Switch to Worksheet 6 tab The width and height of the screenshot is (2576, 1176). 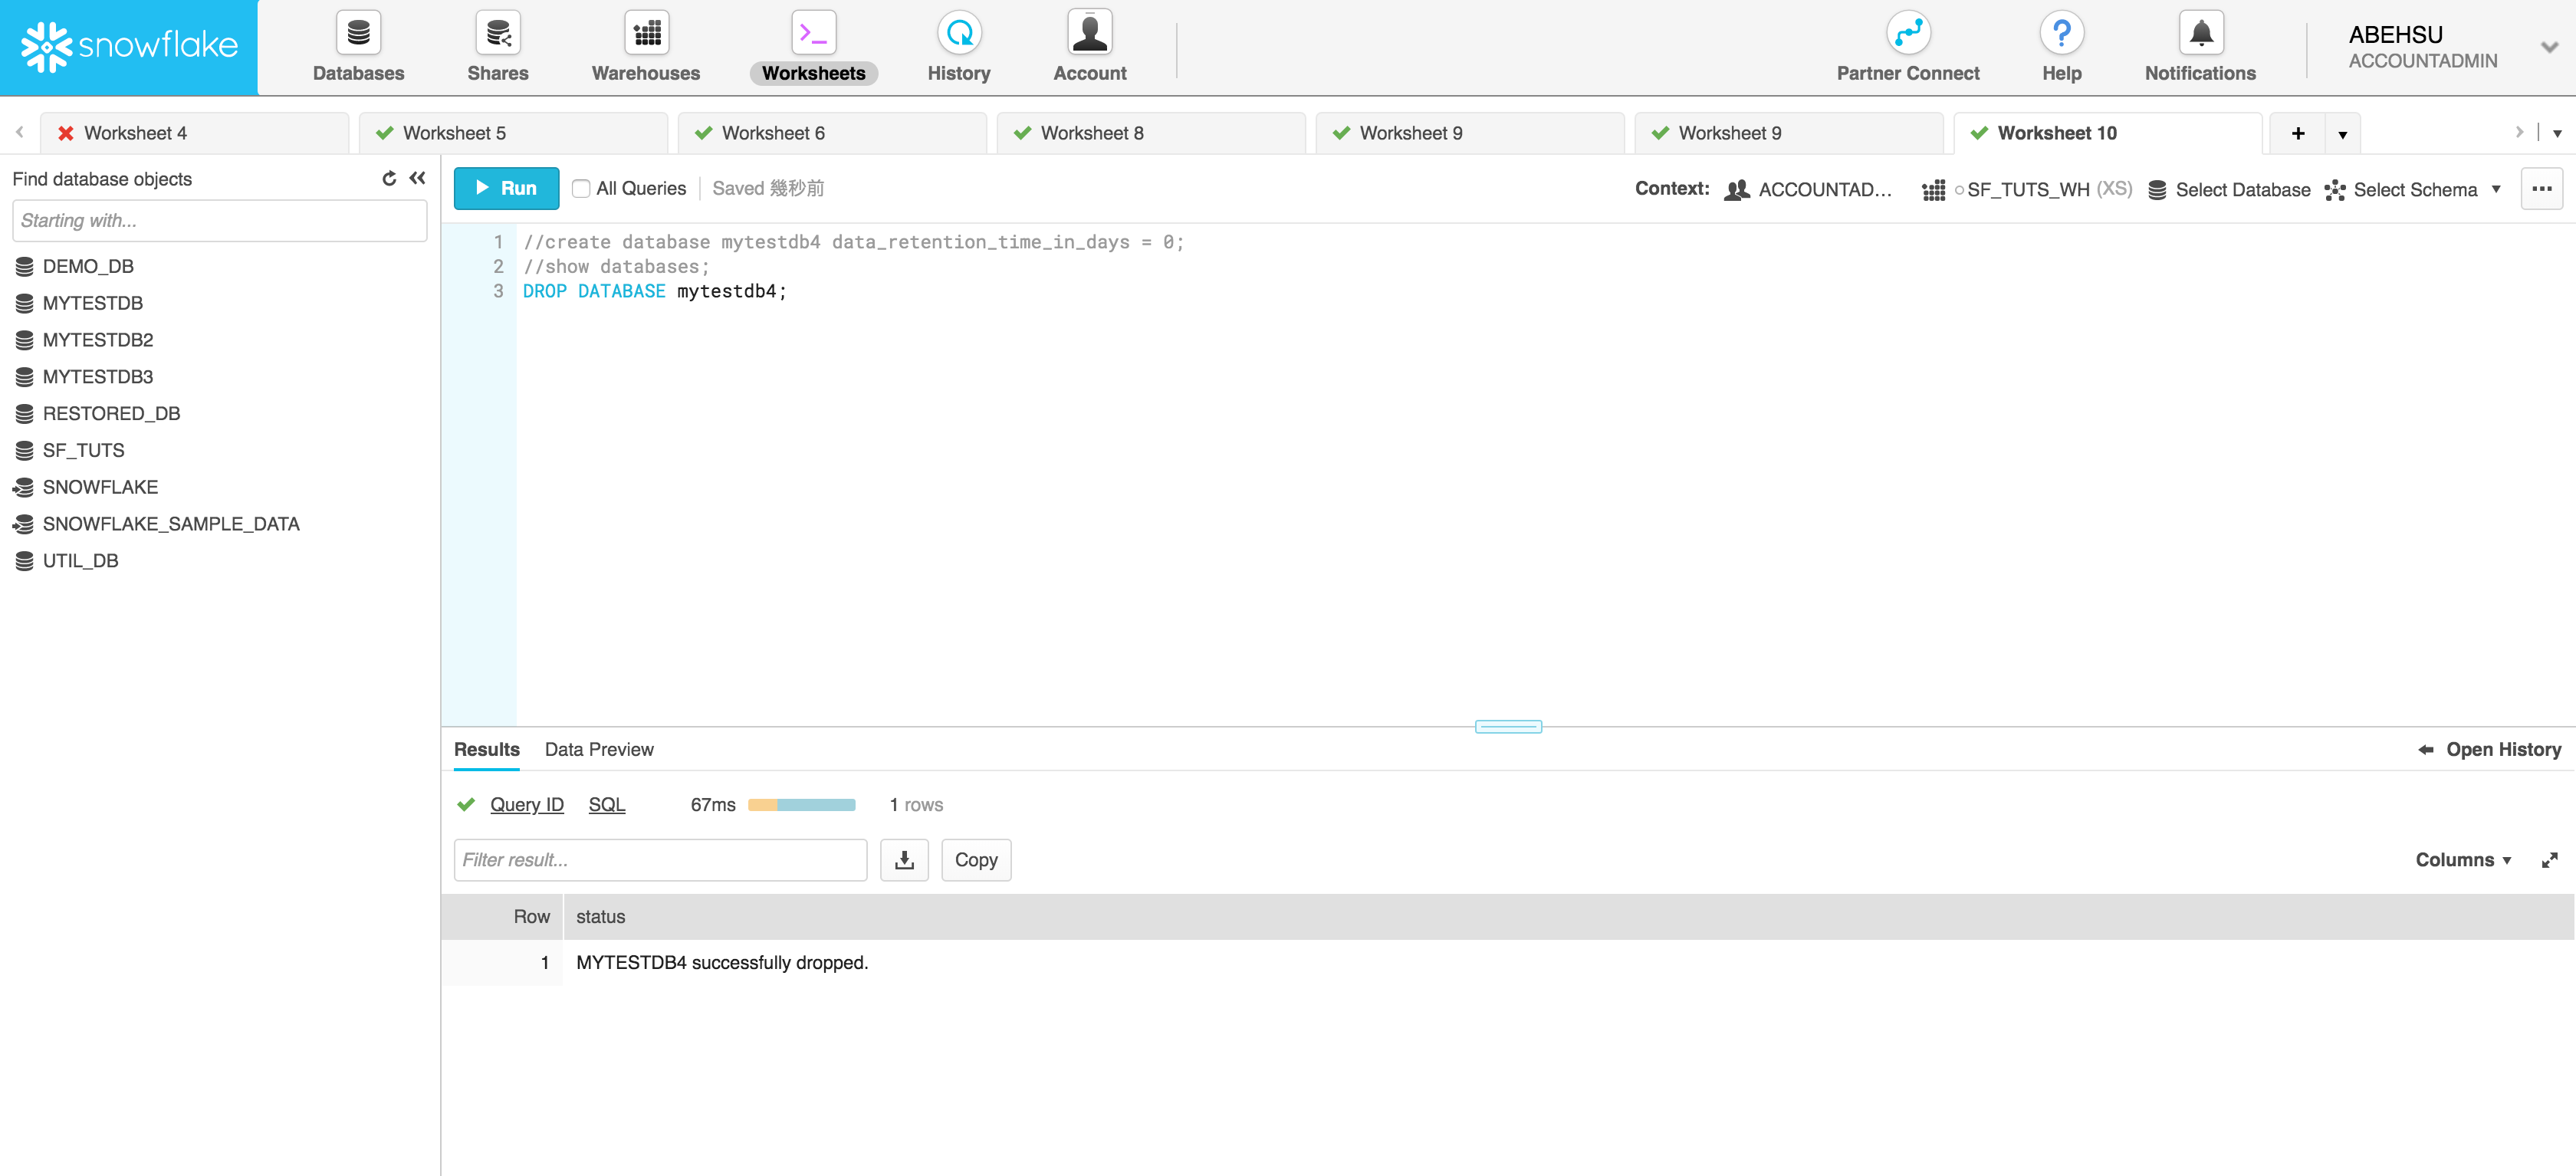coord(832,133)
